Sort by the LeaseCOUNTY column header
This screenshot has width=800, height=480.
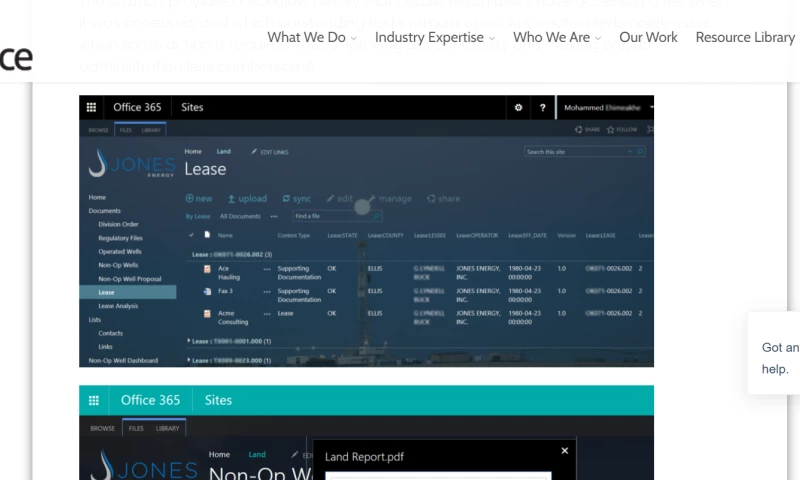tap(386, 235)
